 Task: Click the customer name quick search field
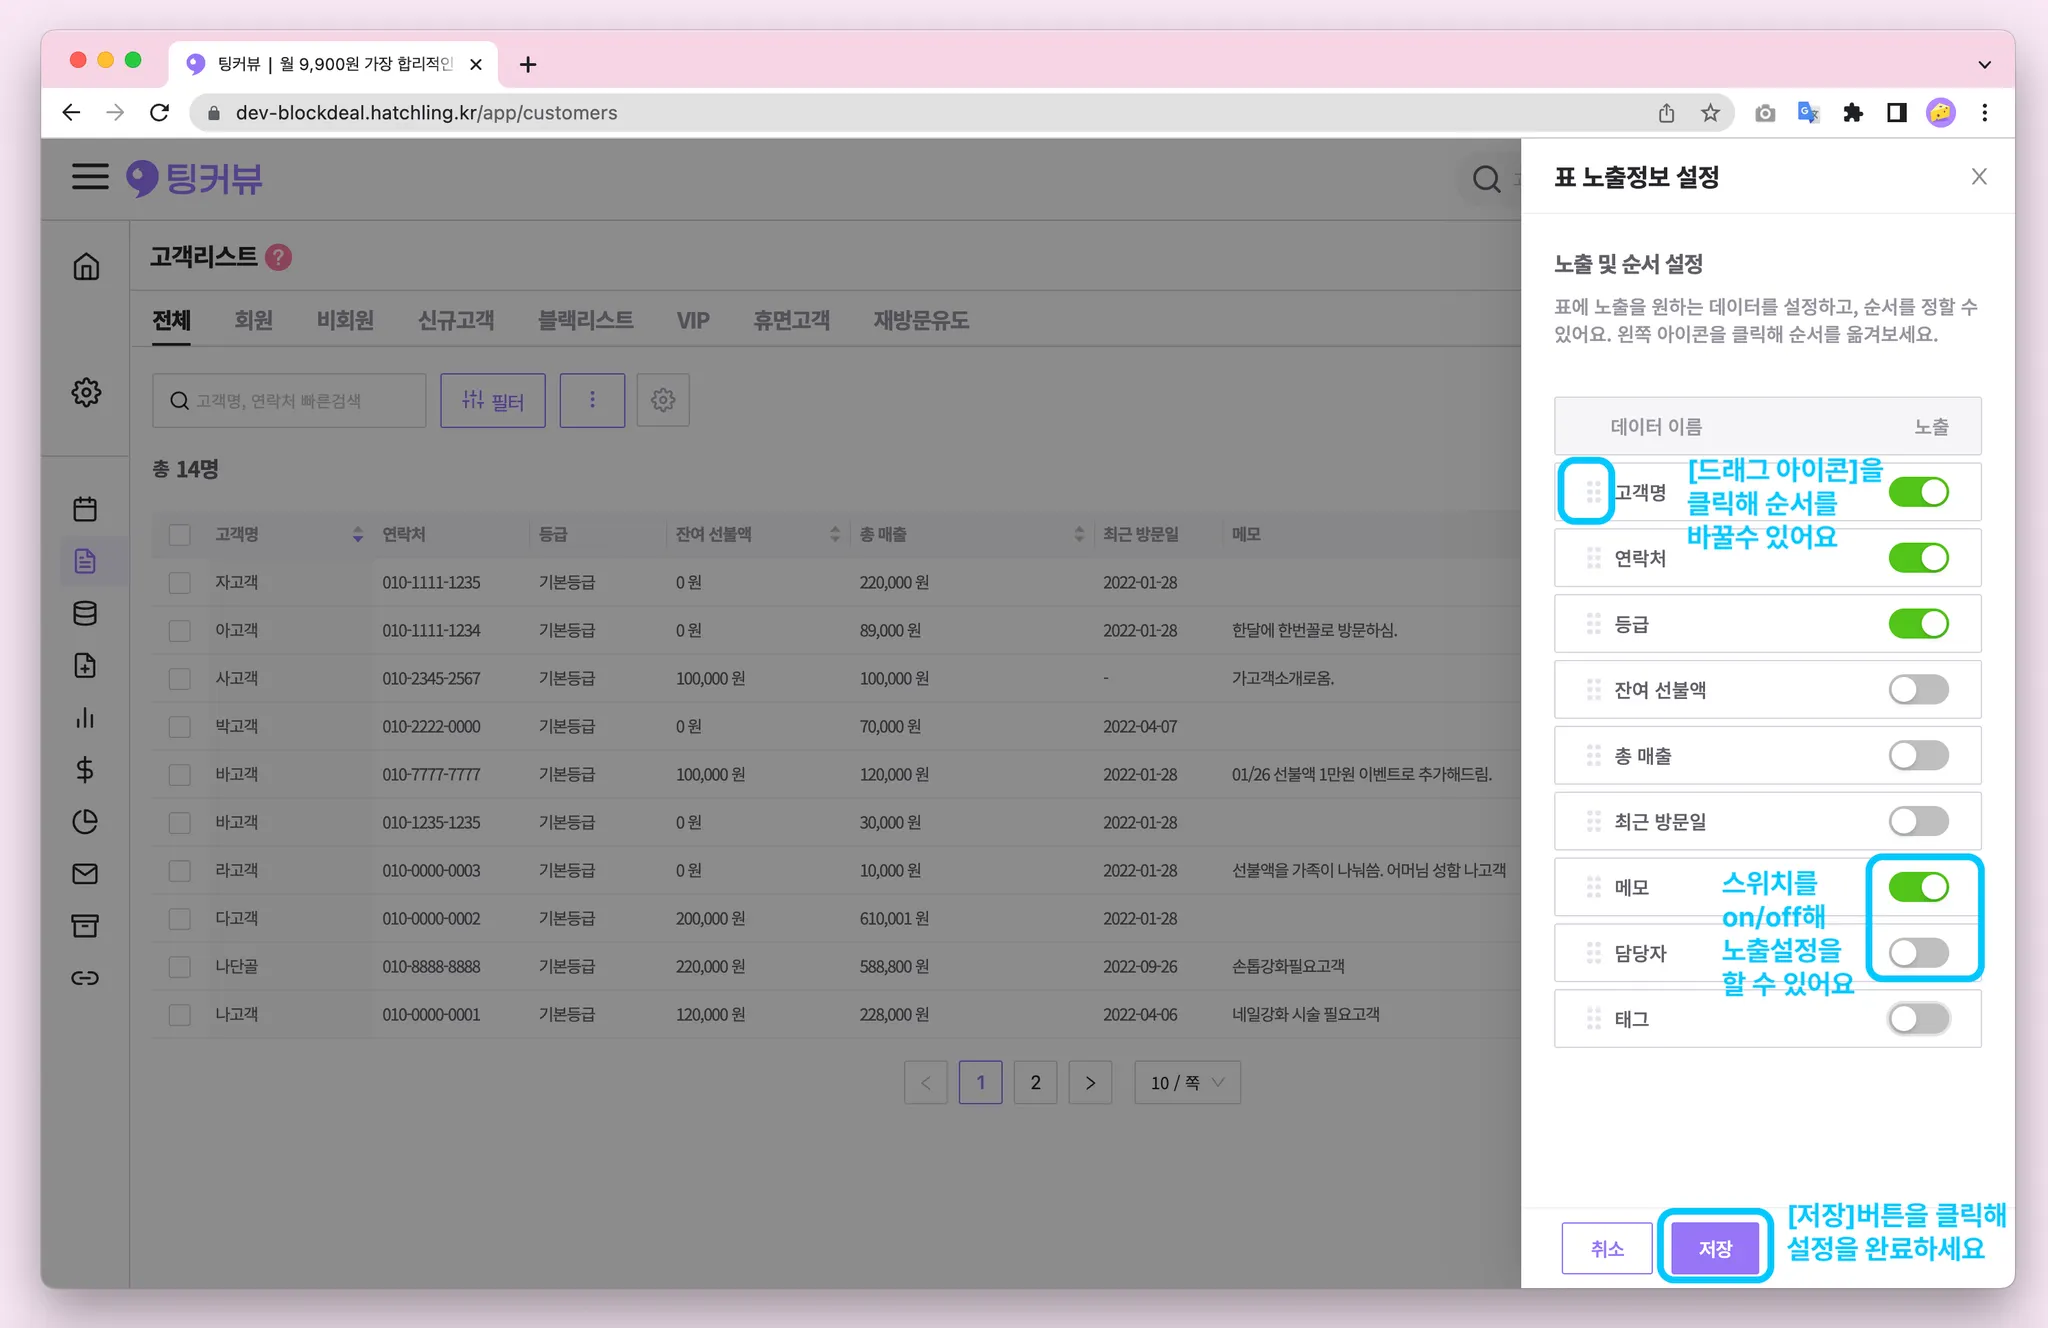290,400
